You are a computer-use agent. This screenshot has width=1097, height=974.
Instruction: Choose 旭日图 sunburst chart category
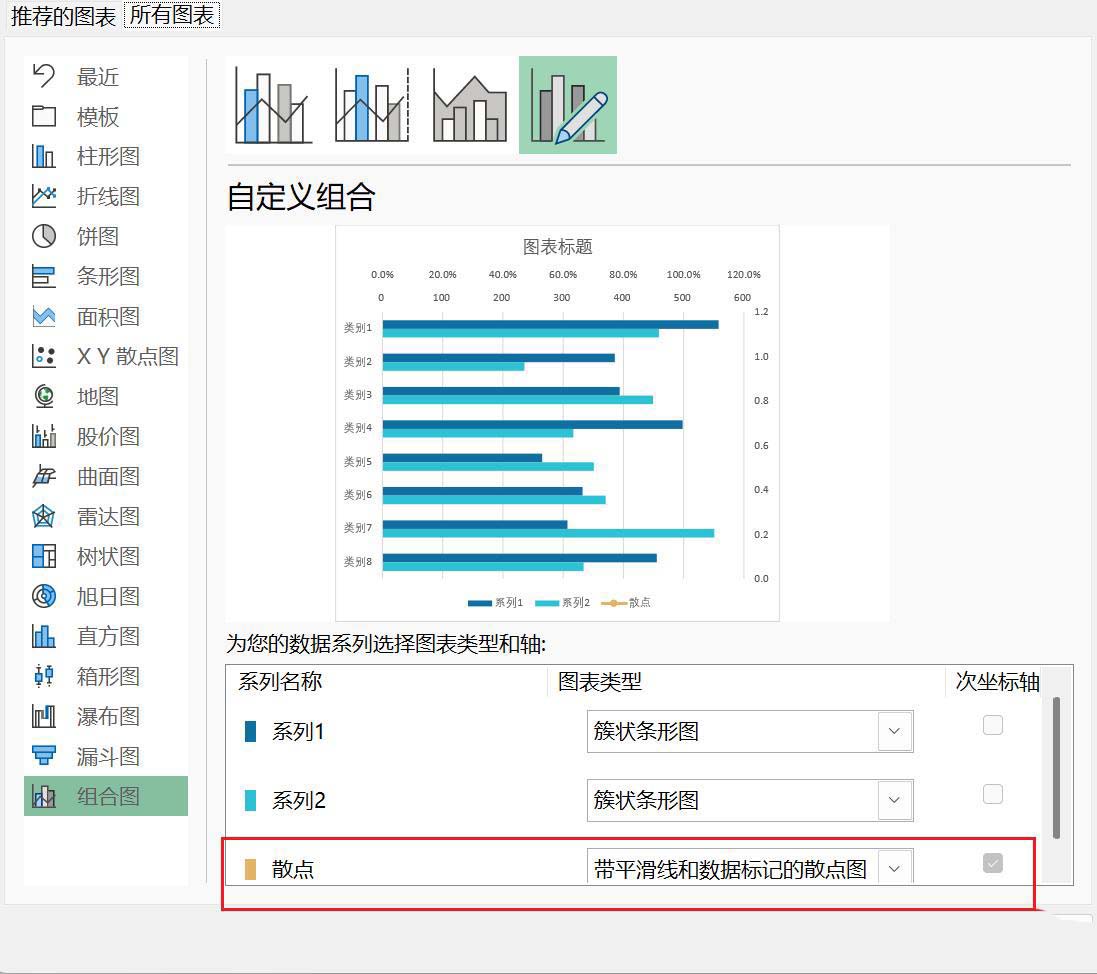108,597
